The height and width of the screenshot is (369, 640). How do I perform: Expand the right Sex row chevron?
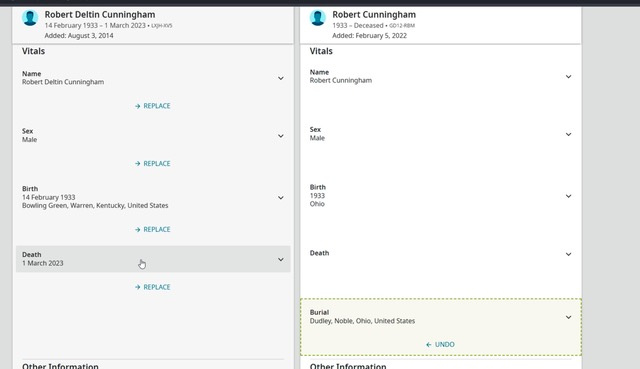point(568,134)
